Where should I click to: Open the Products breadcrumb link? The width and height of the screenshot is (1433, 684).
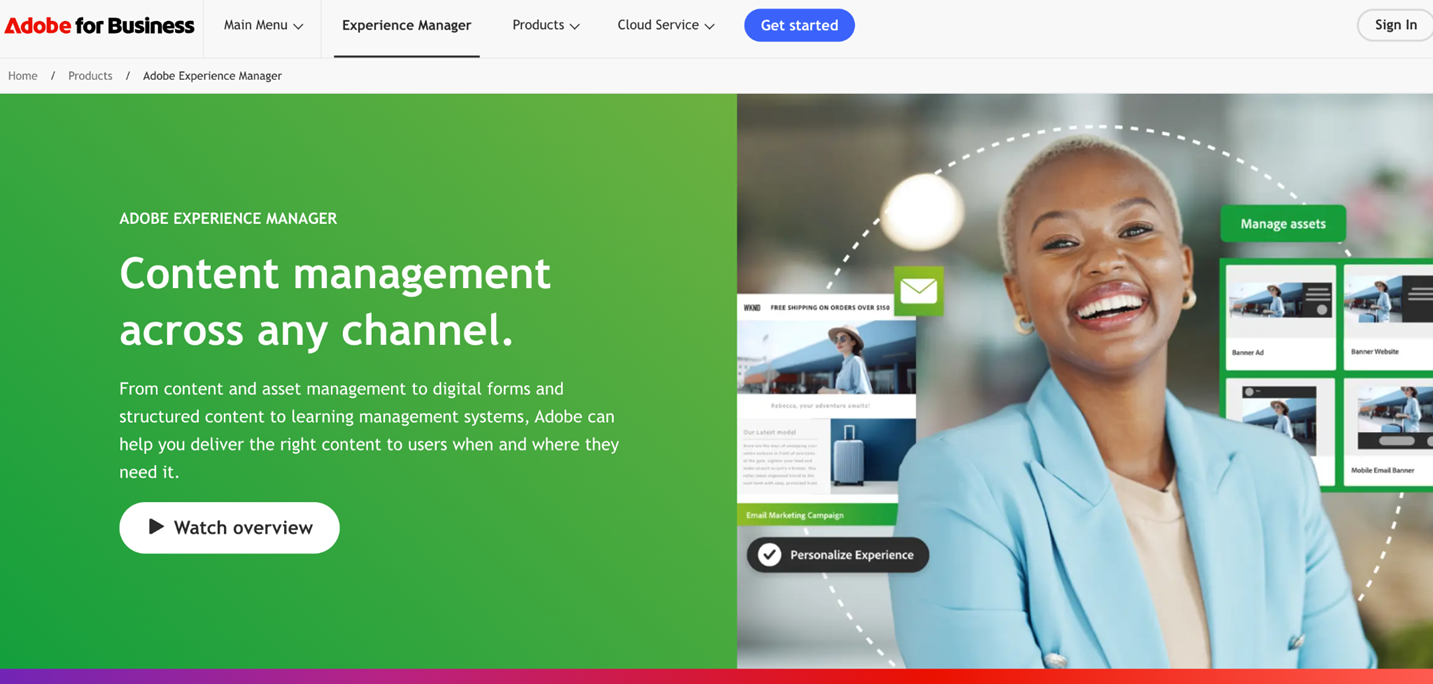(90, 76)
